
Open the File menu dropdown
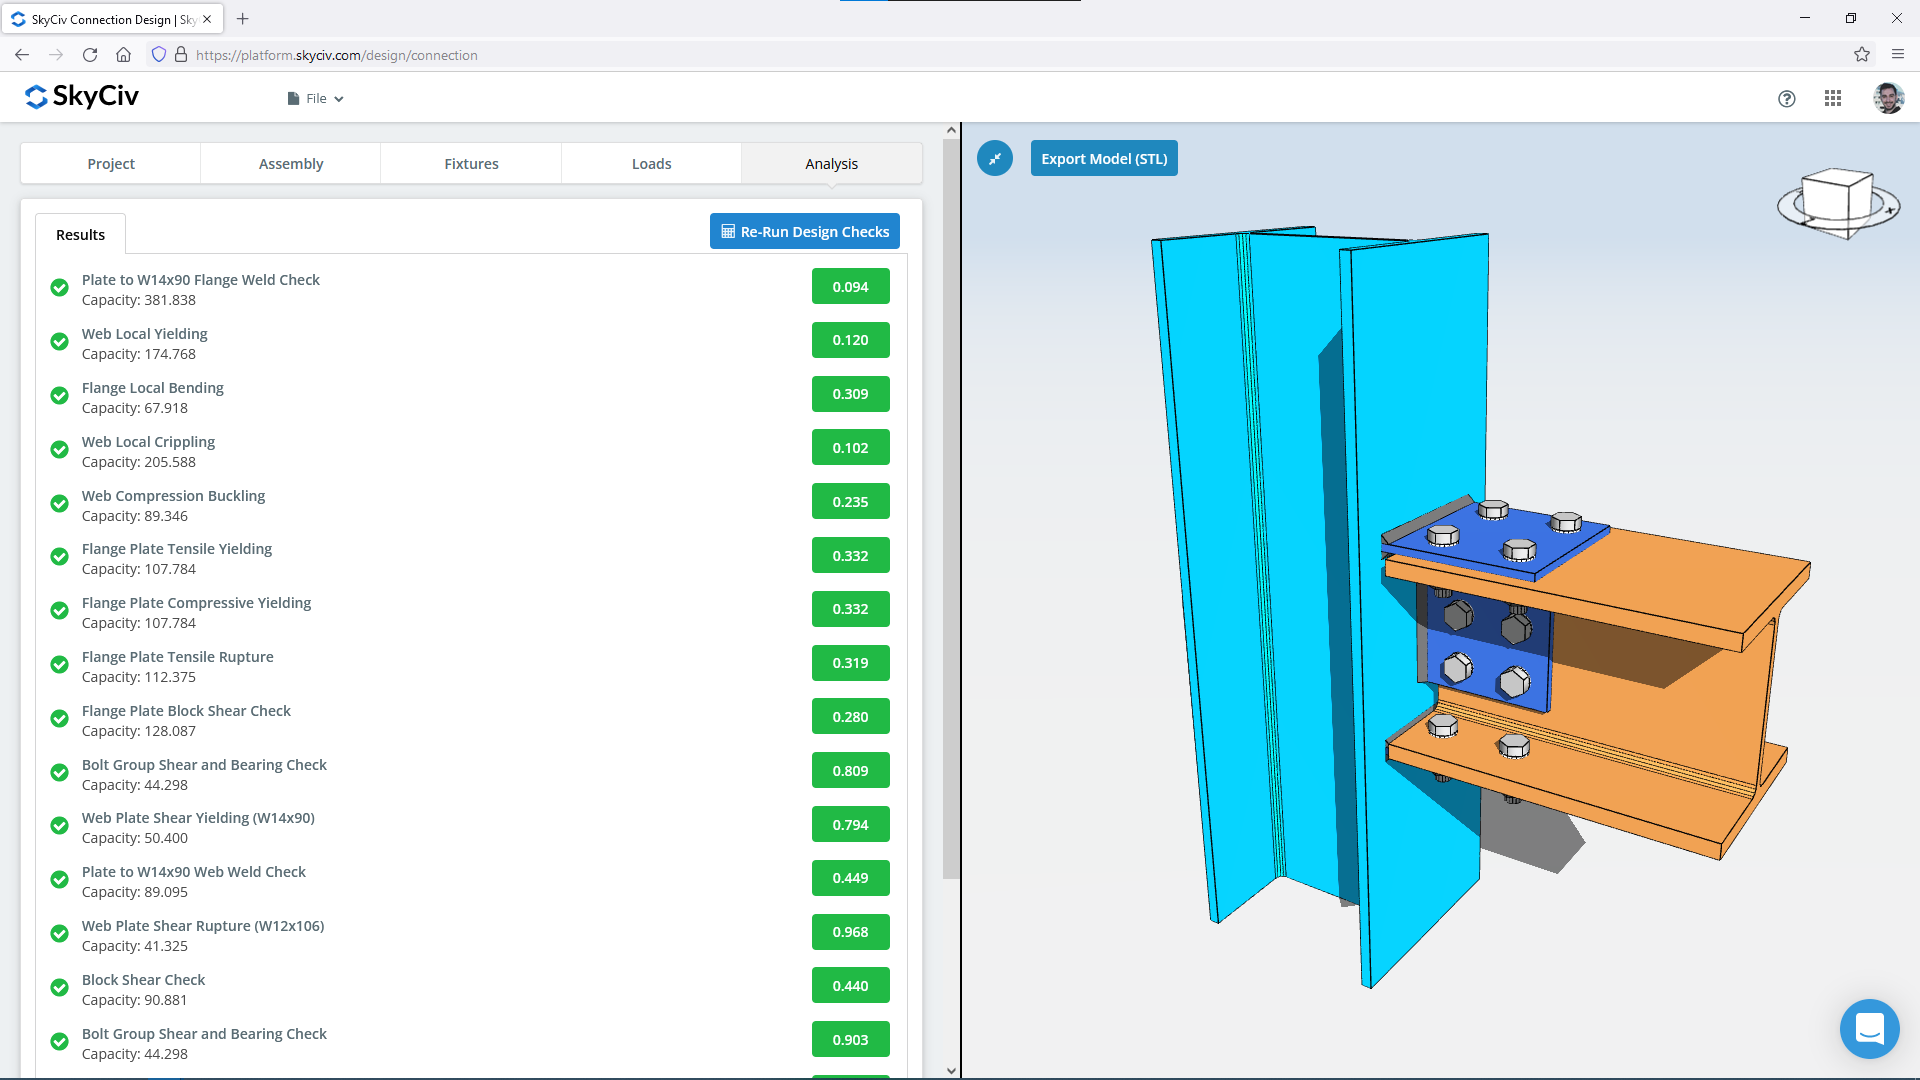click(314, 98)
